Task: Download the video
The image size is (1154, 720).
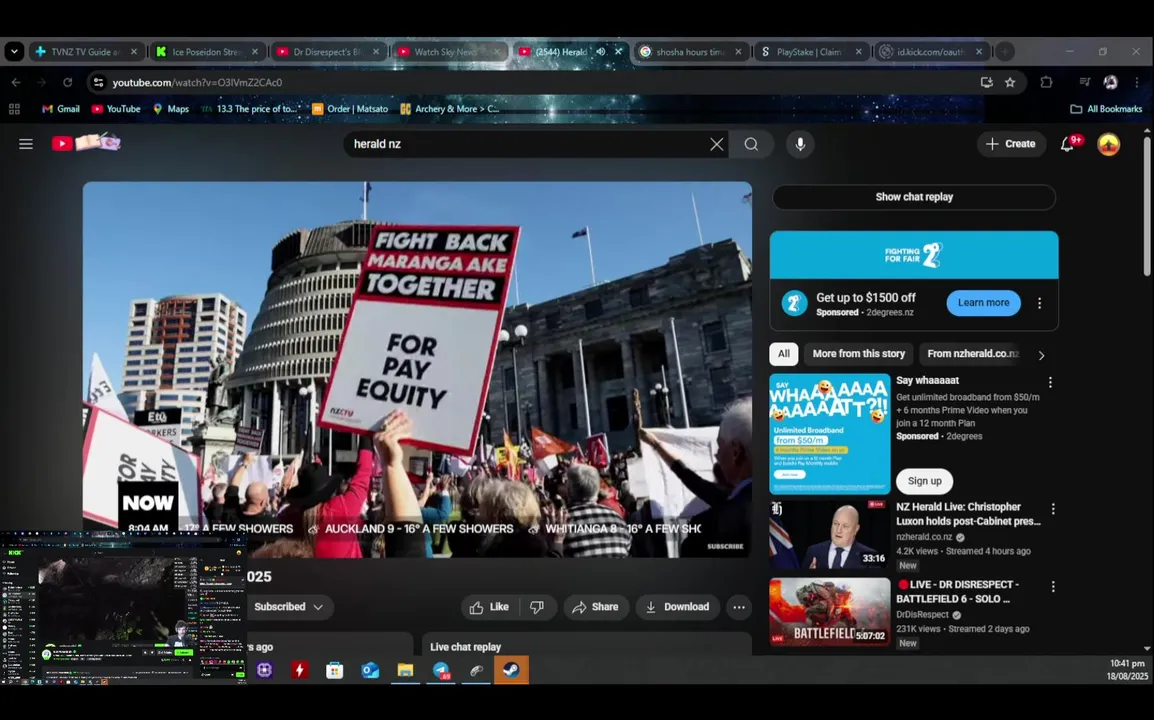Action: click(677, 607)
